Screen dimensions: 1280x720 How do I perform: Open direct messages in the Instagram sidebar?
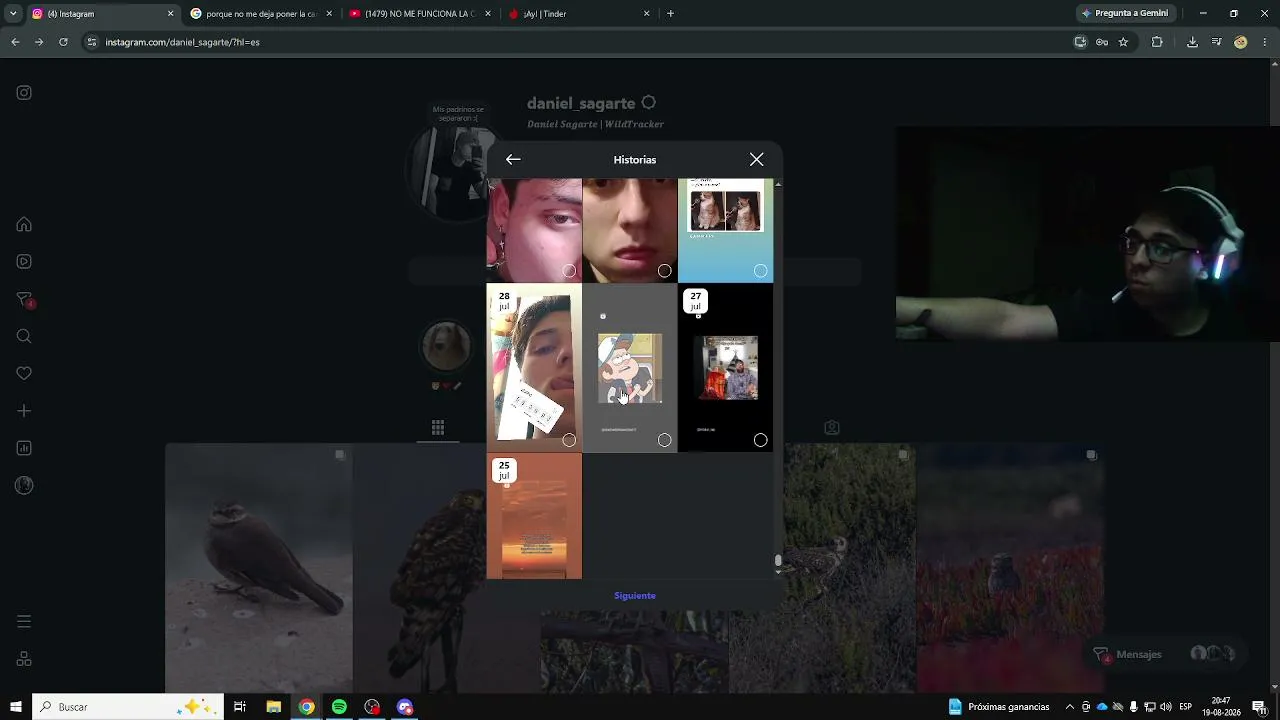24,300
